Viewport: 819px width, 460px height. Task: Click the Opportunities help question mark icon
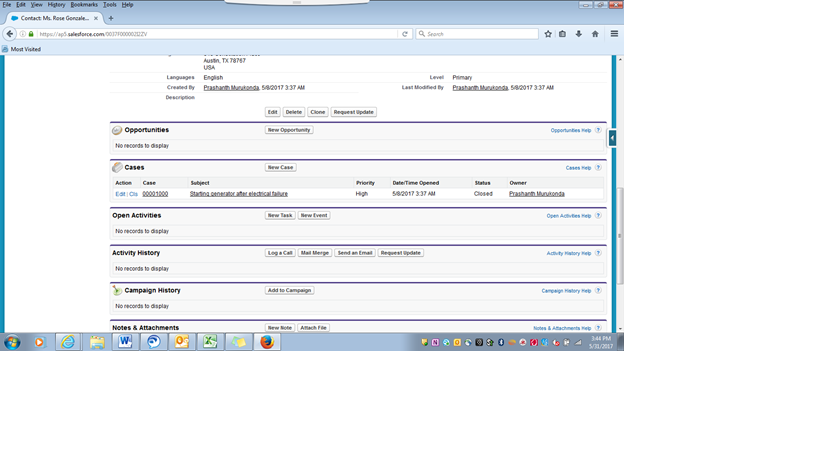(x=598, y=130)
